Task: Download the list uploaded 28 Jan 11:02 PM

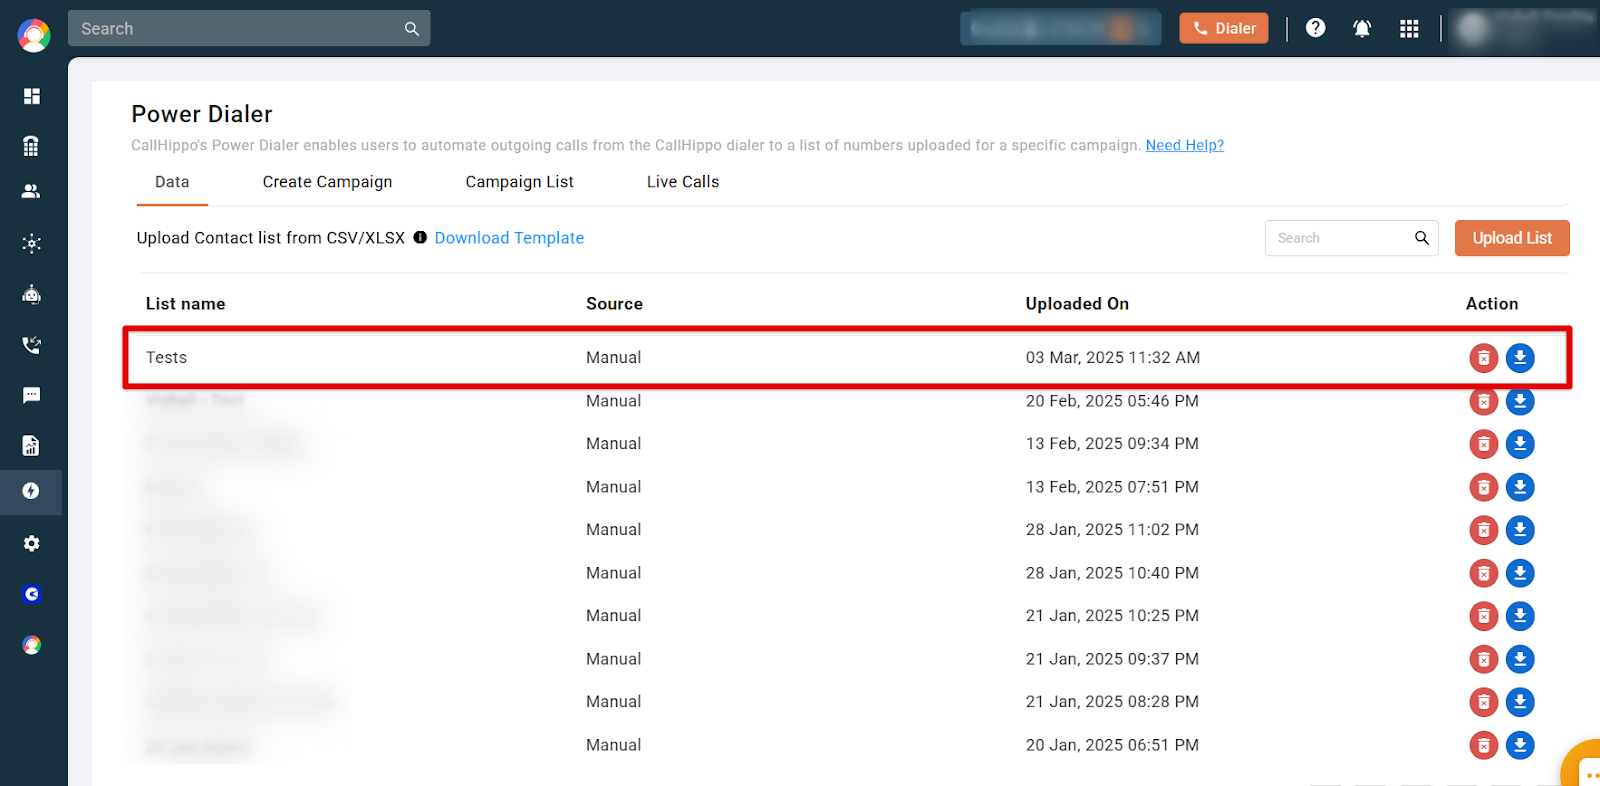Action: (1520, 530)
